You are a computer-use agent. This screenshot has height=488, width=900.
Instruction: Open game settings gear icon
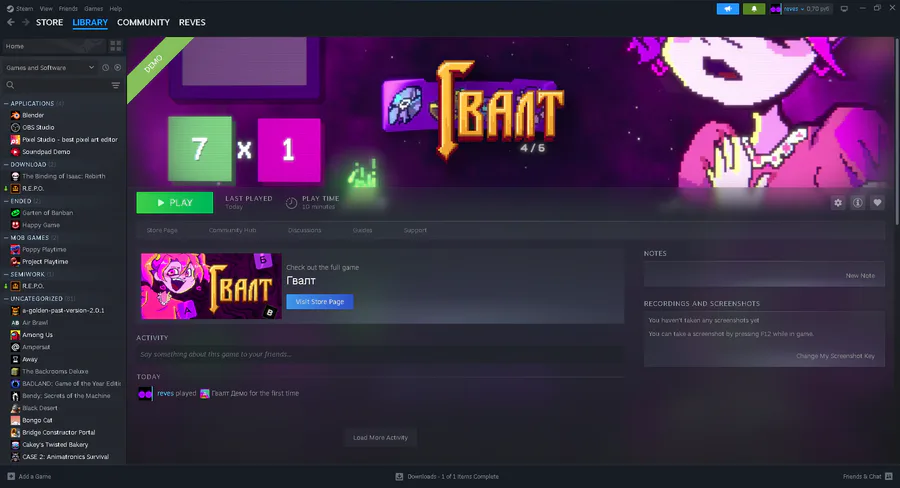click(838, 203)
